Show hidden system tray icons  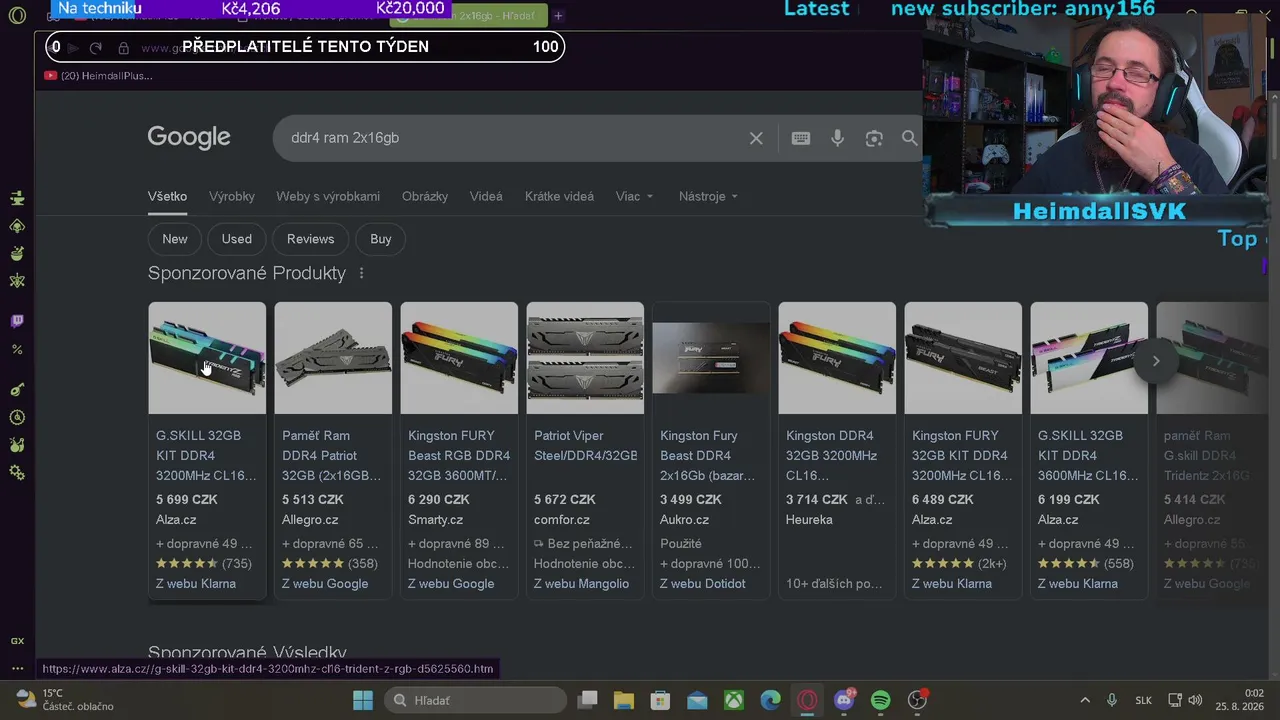coord(1085,700)
